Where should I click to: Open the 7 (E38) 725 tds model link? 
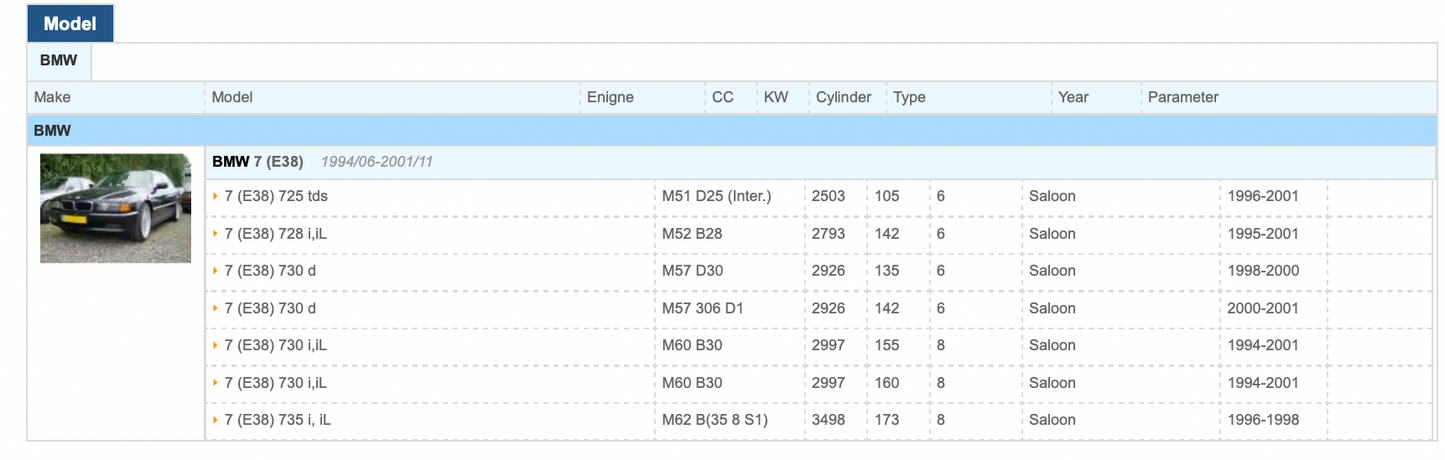coord(276,197)
